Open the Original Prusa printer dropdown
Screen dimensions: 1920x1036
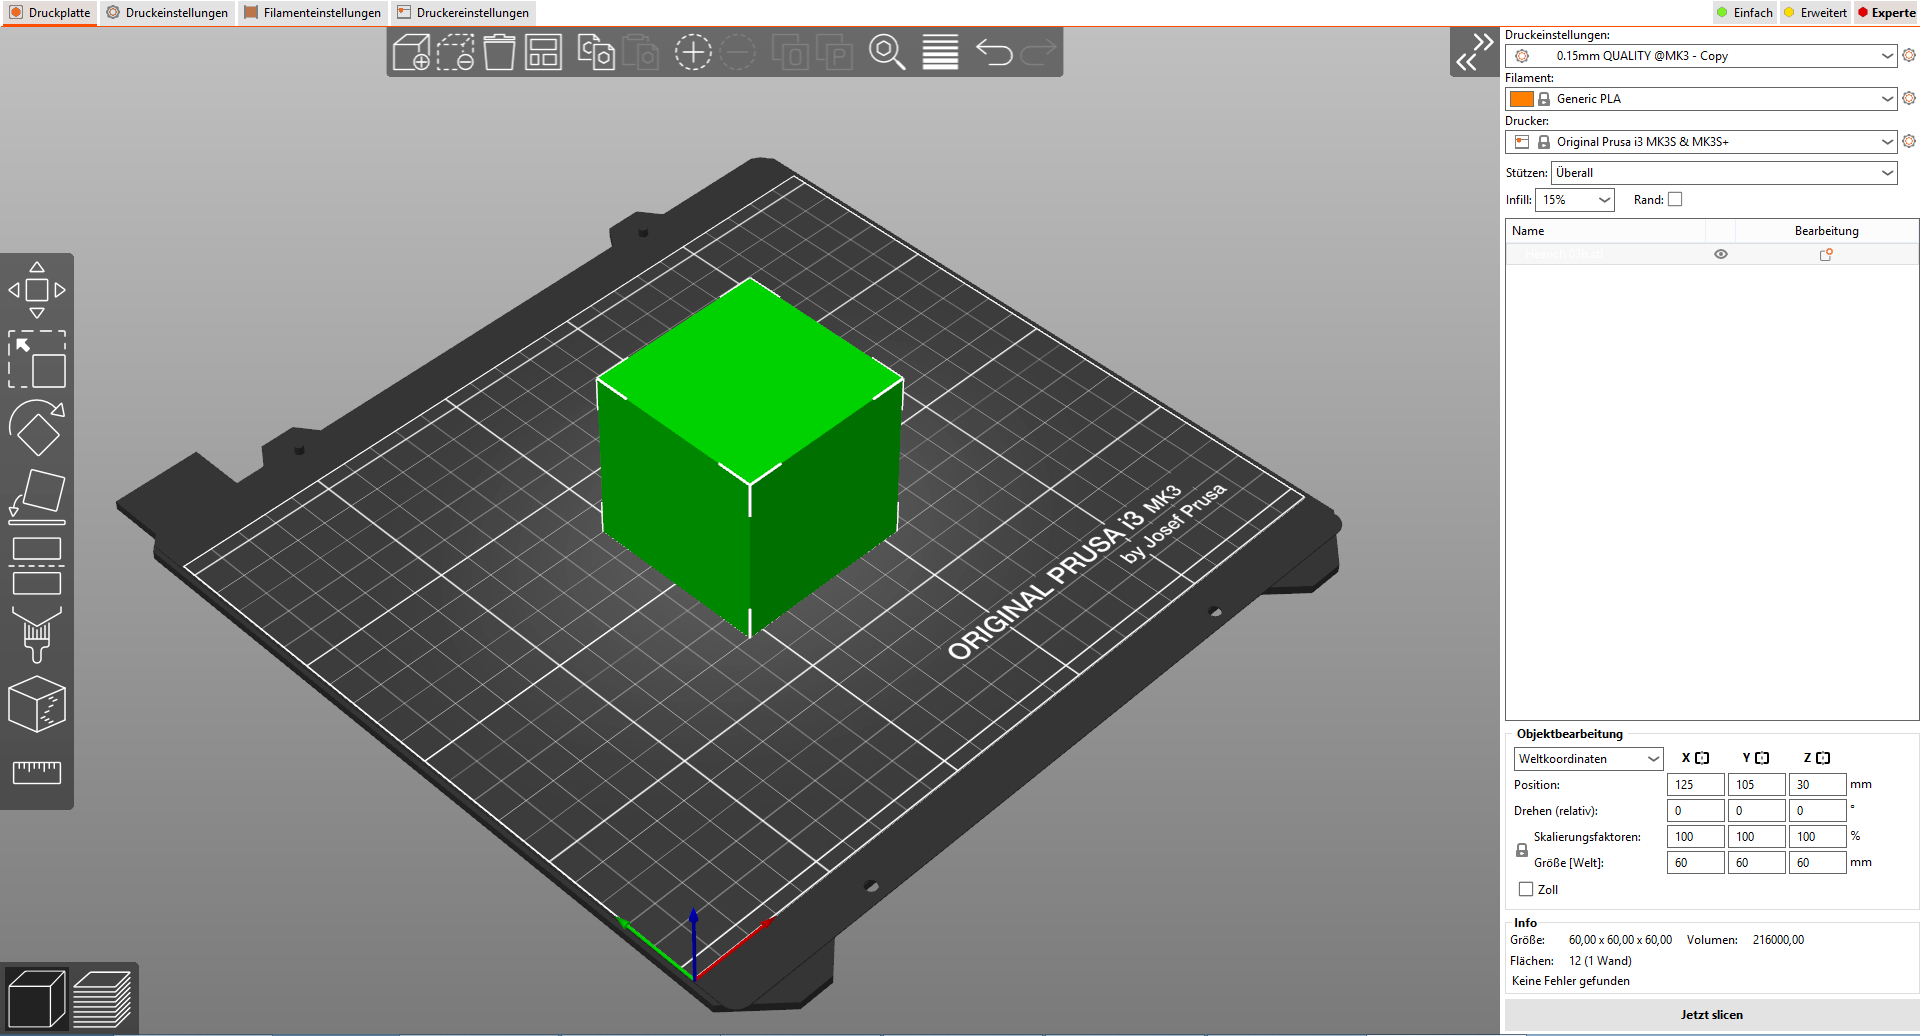pos(1700,141)
